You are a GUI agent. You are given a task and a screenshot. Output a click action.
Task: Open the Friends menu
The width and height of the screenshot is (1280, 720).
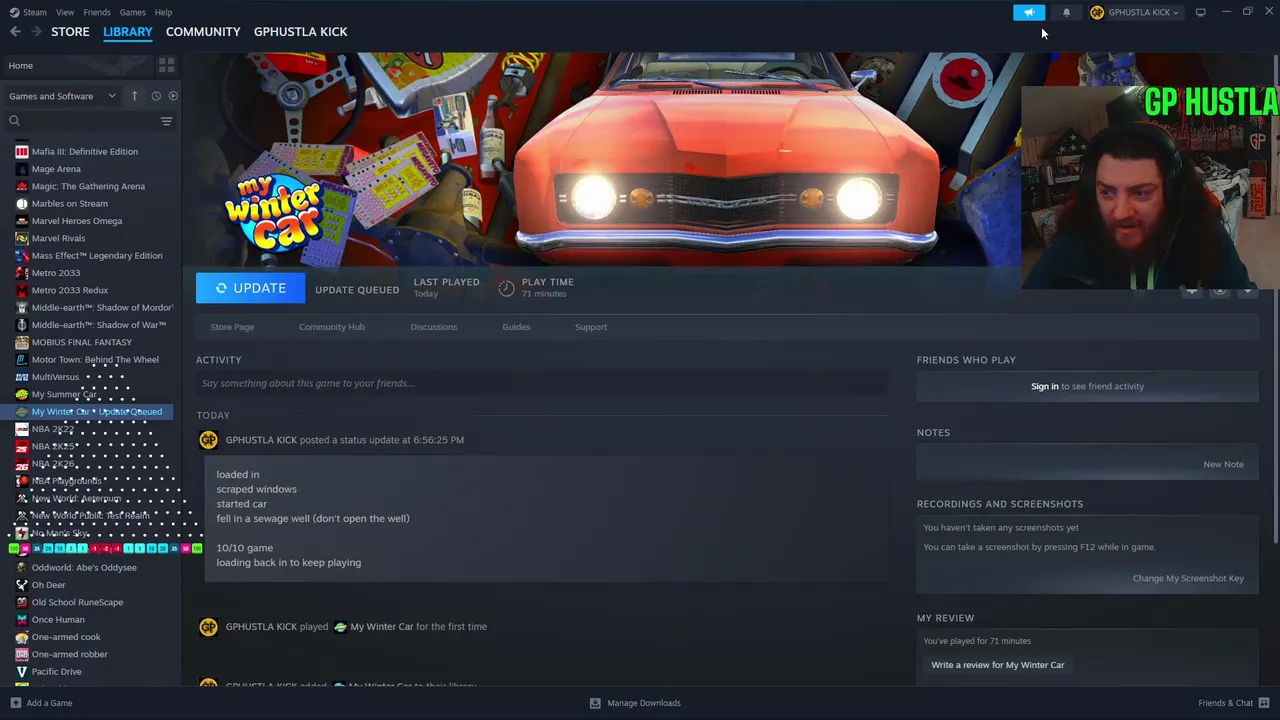(97, 12)
